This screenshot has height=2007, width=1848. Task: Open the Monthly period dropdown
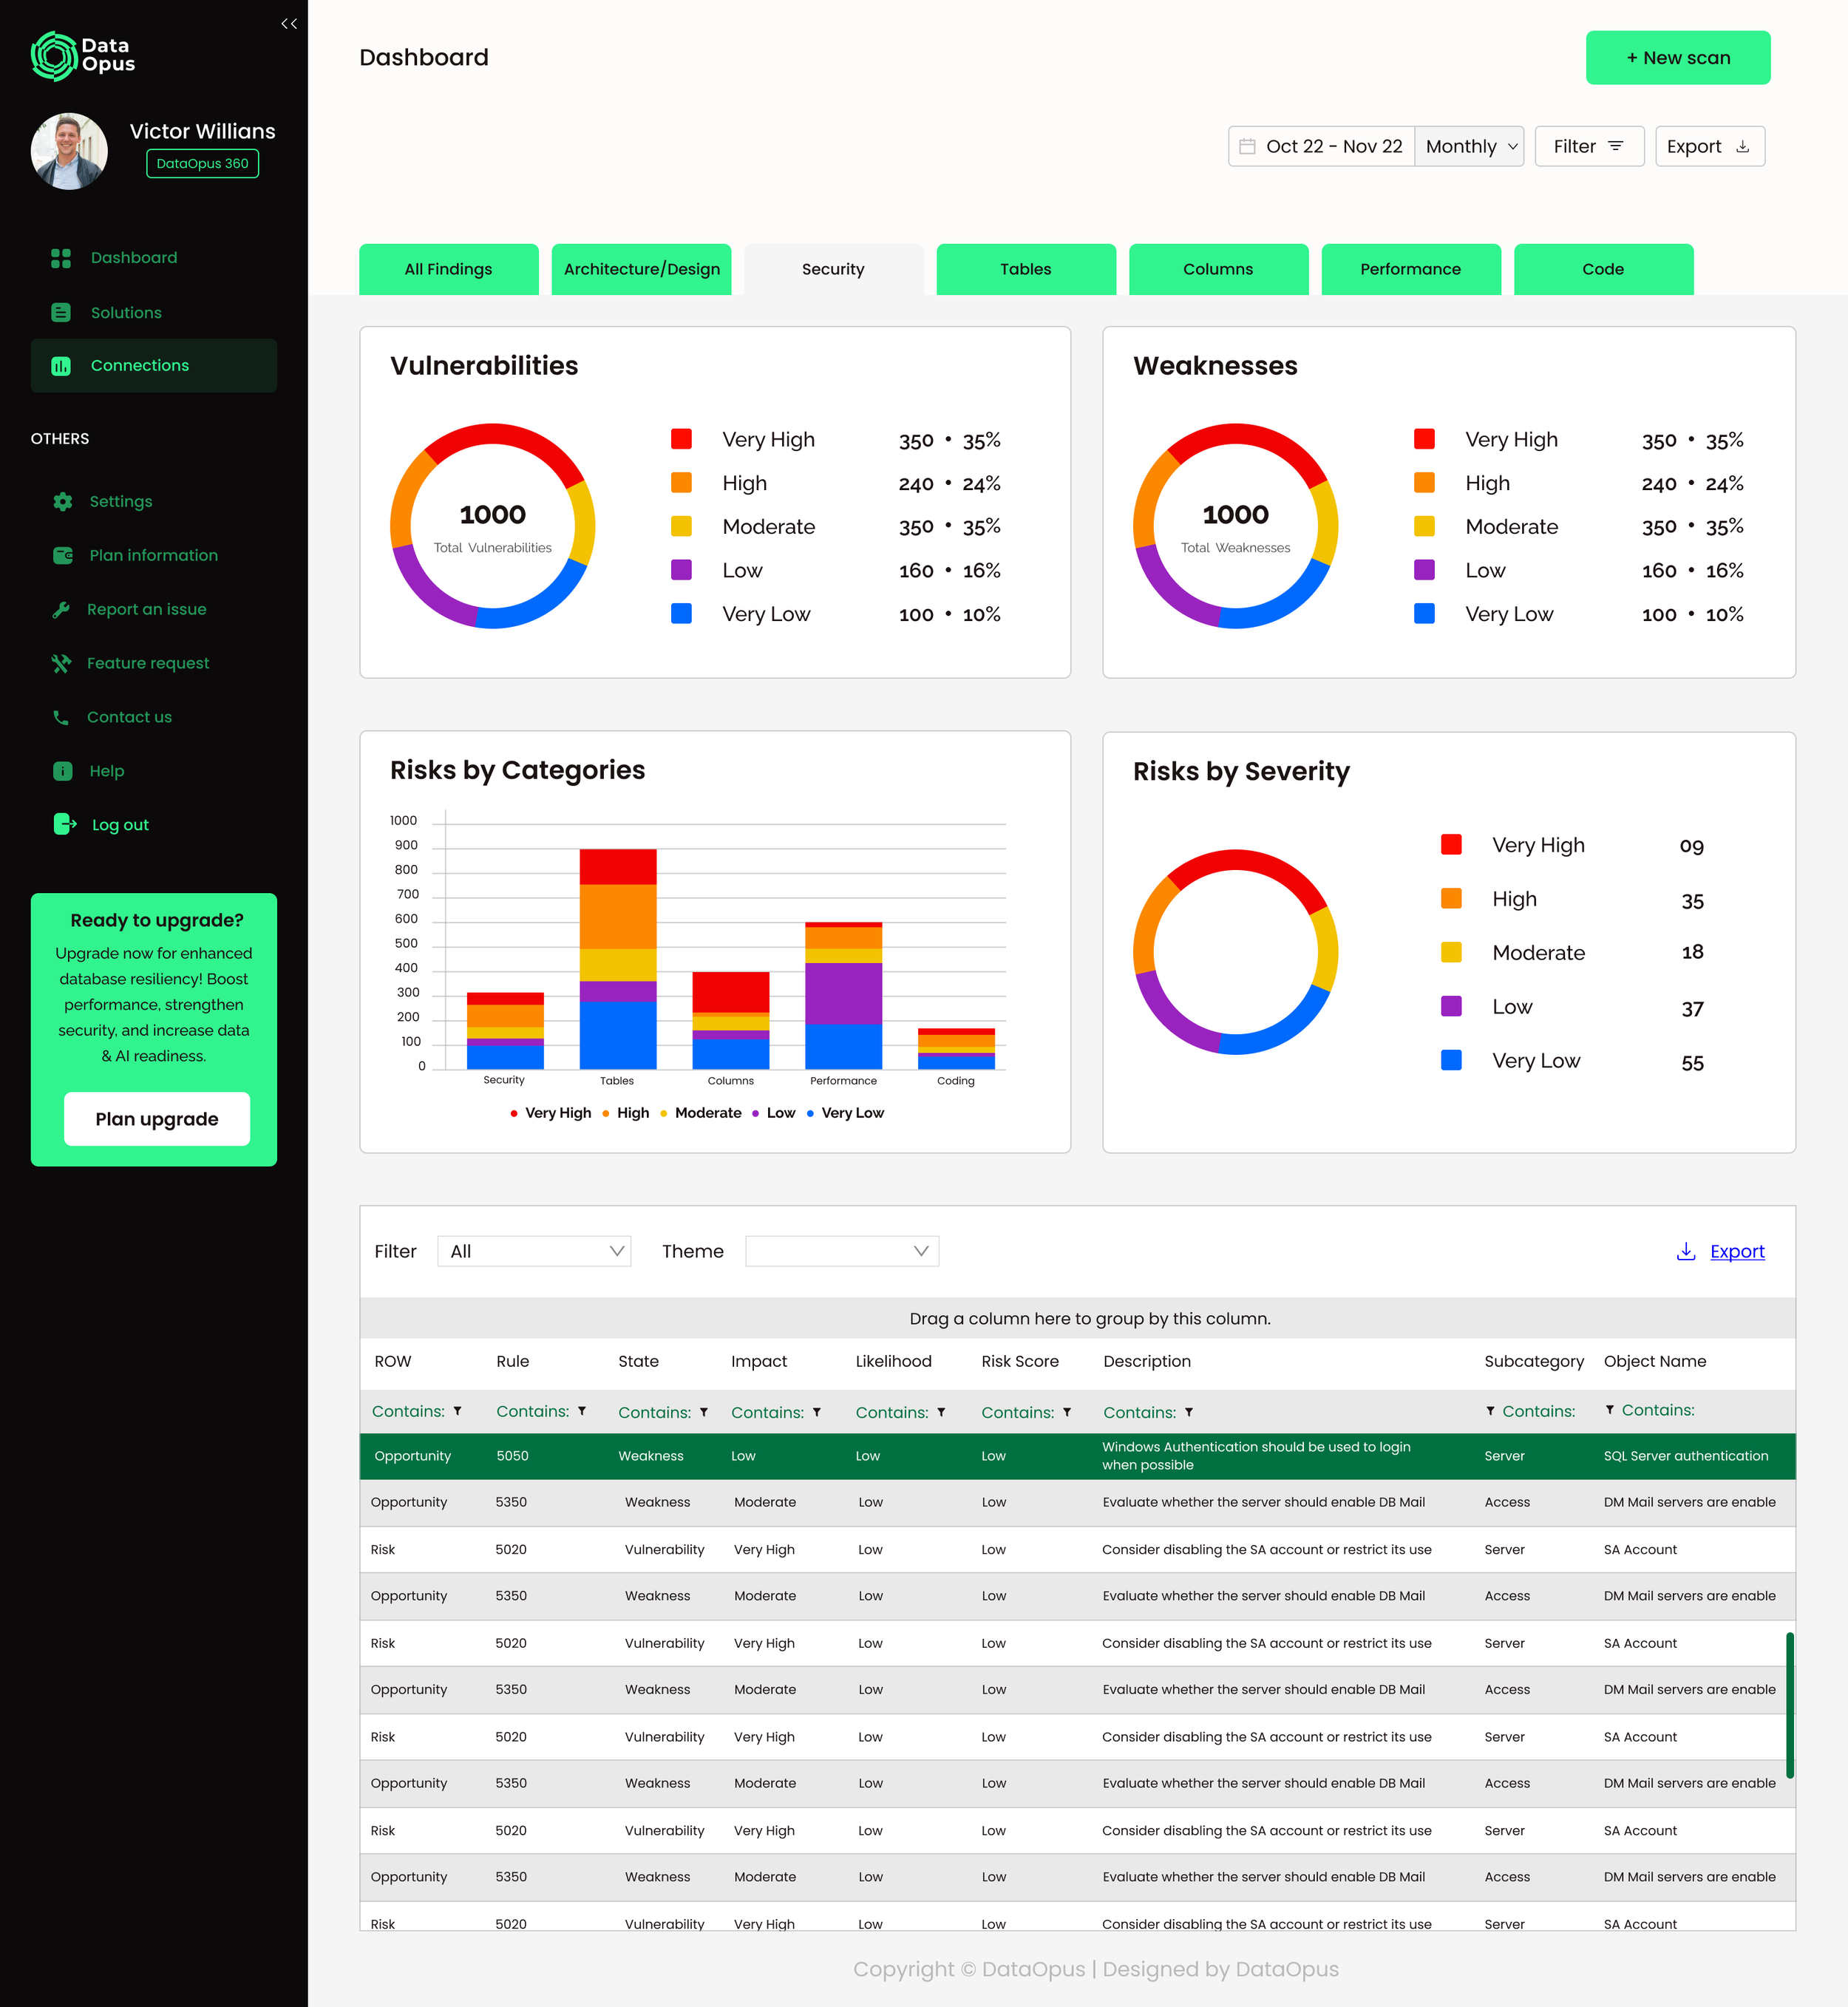coord(1470,147)
